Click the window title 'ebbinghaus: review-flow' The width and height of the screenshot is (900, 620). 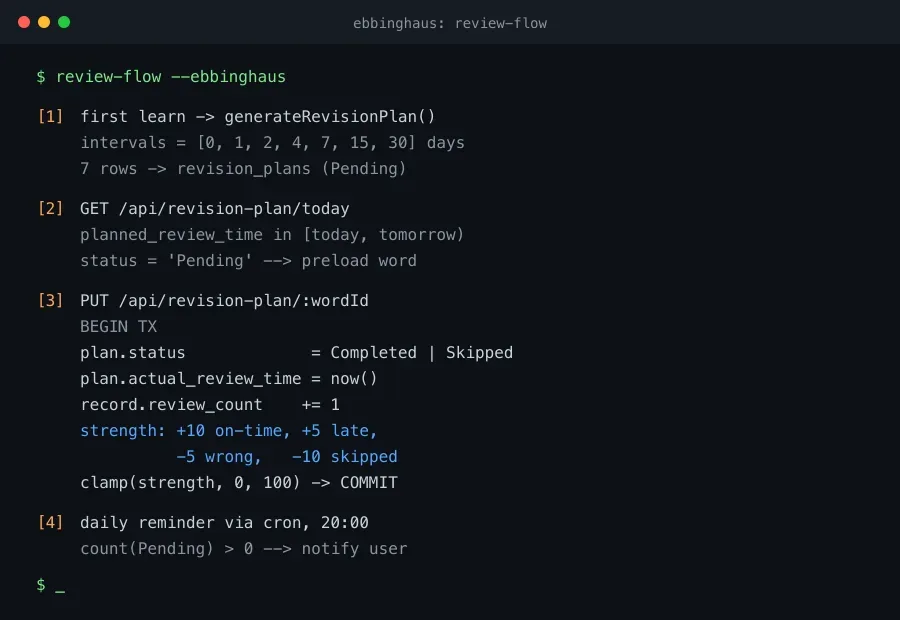point(450,24)
